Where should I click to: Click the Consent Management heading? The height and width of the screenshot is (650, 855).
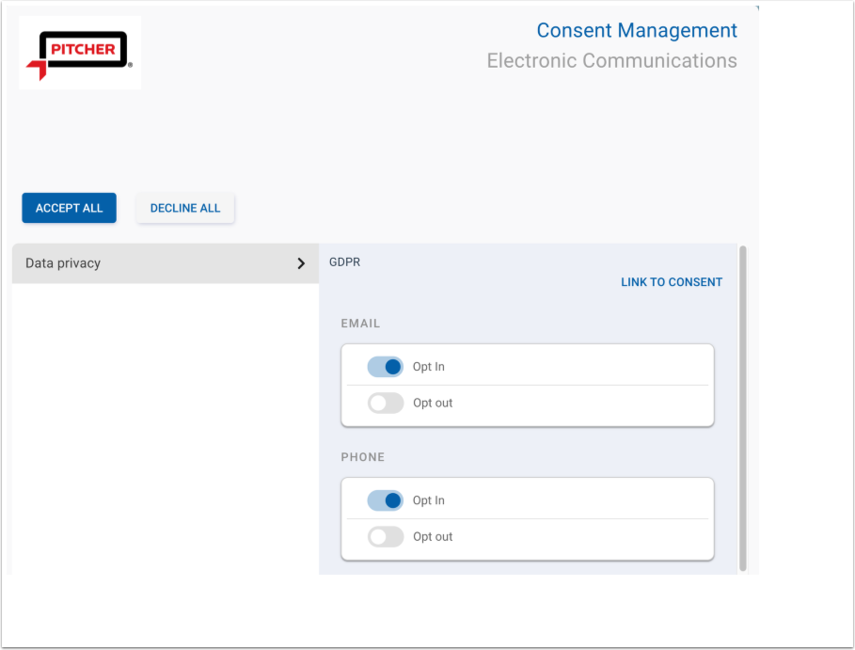[x=636, y=31]
